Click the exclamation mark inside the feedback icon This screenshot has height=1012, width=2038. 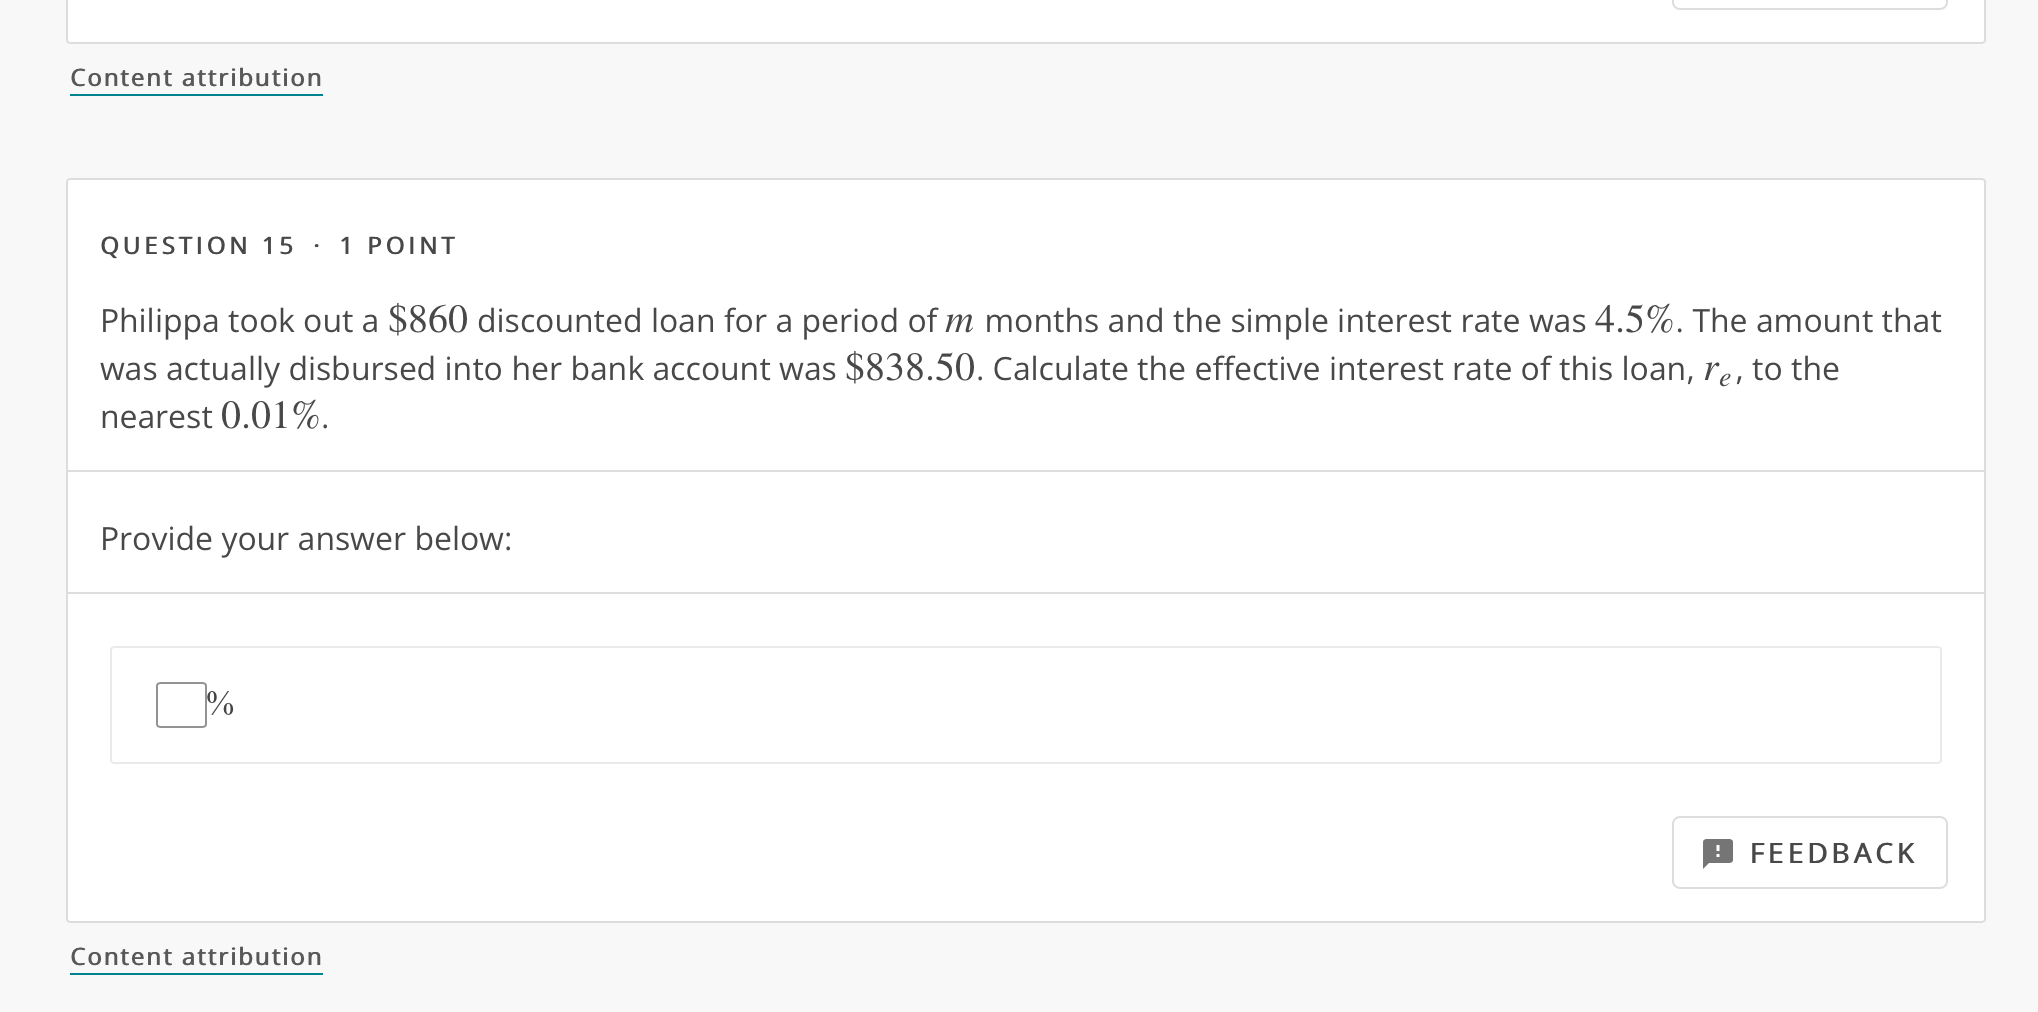click(1717, 852)
